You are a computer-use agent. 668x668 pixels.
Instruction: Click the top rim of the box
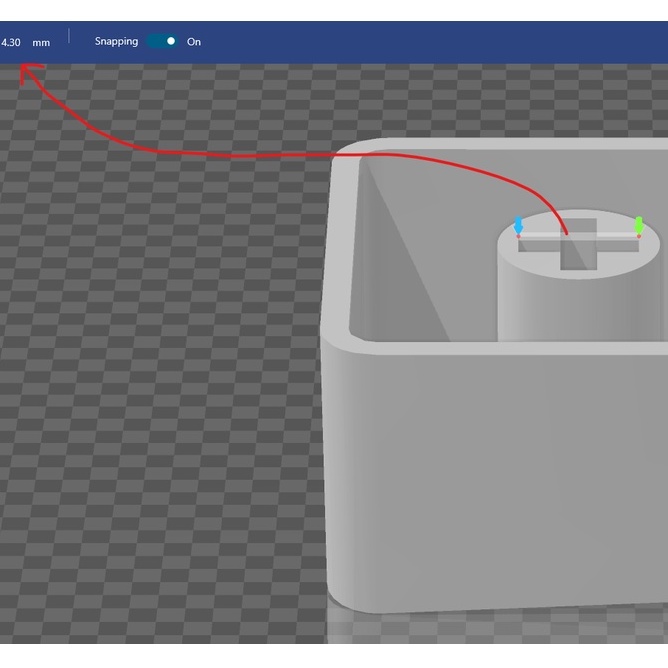click(500, 146)
